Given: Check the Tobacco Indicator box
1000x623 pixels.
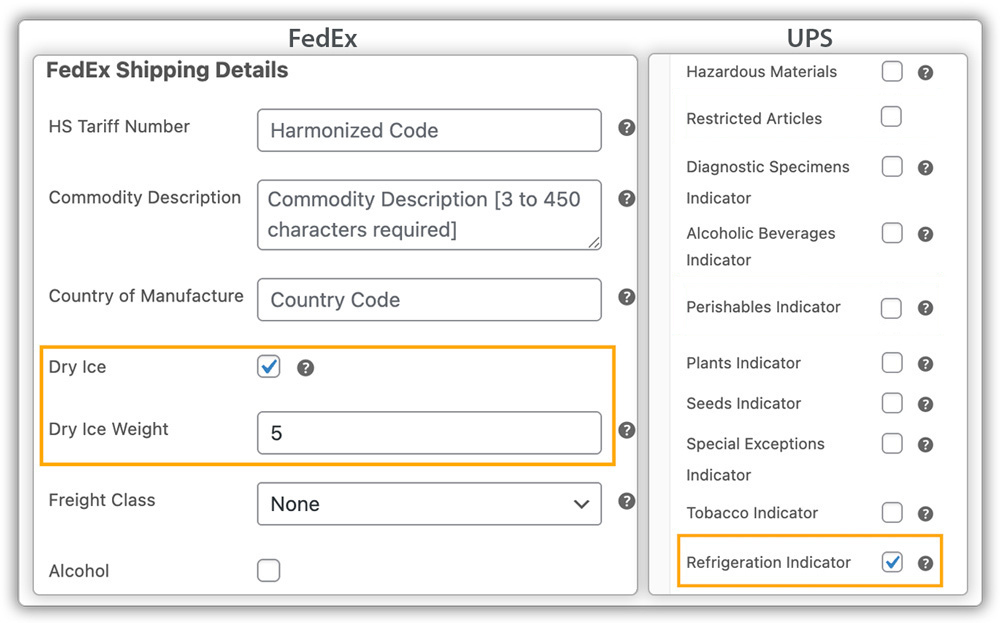Looking at the screenshot, I should tap(892, 512).
